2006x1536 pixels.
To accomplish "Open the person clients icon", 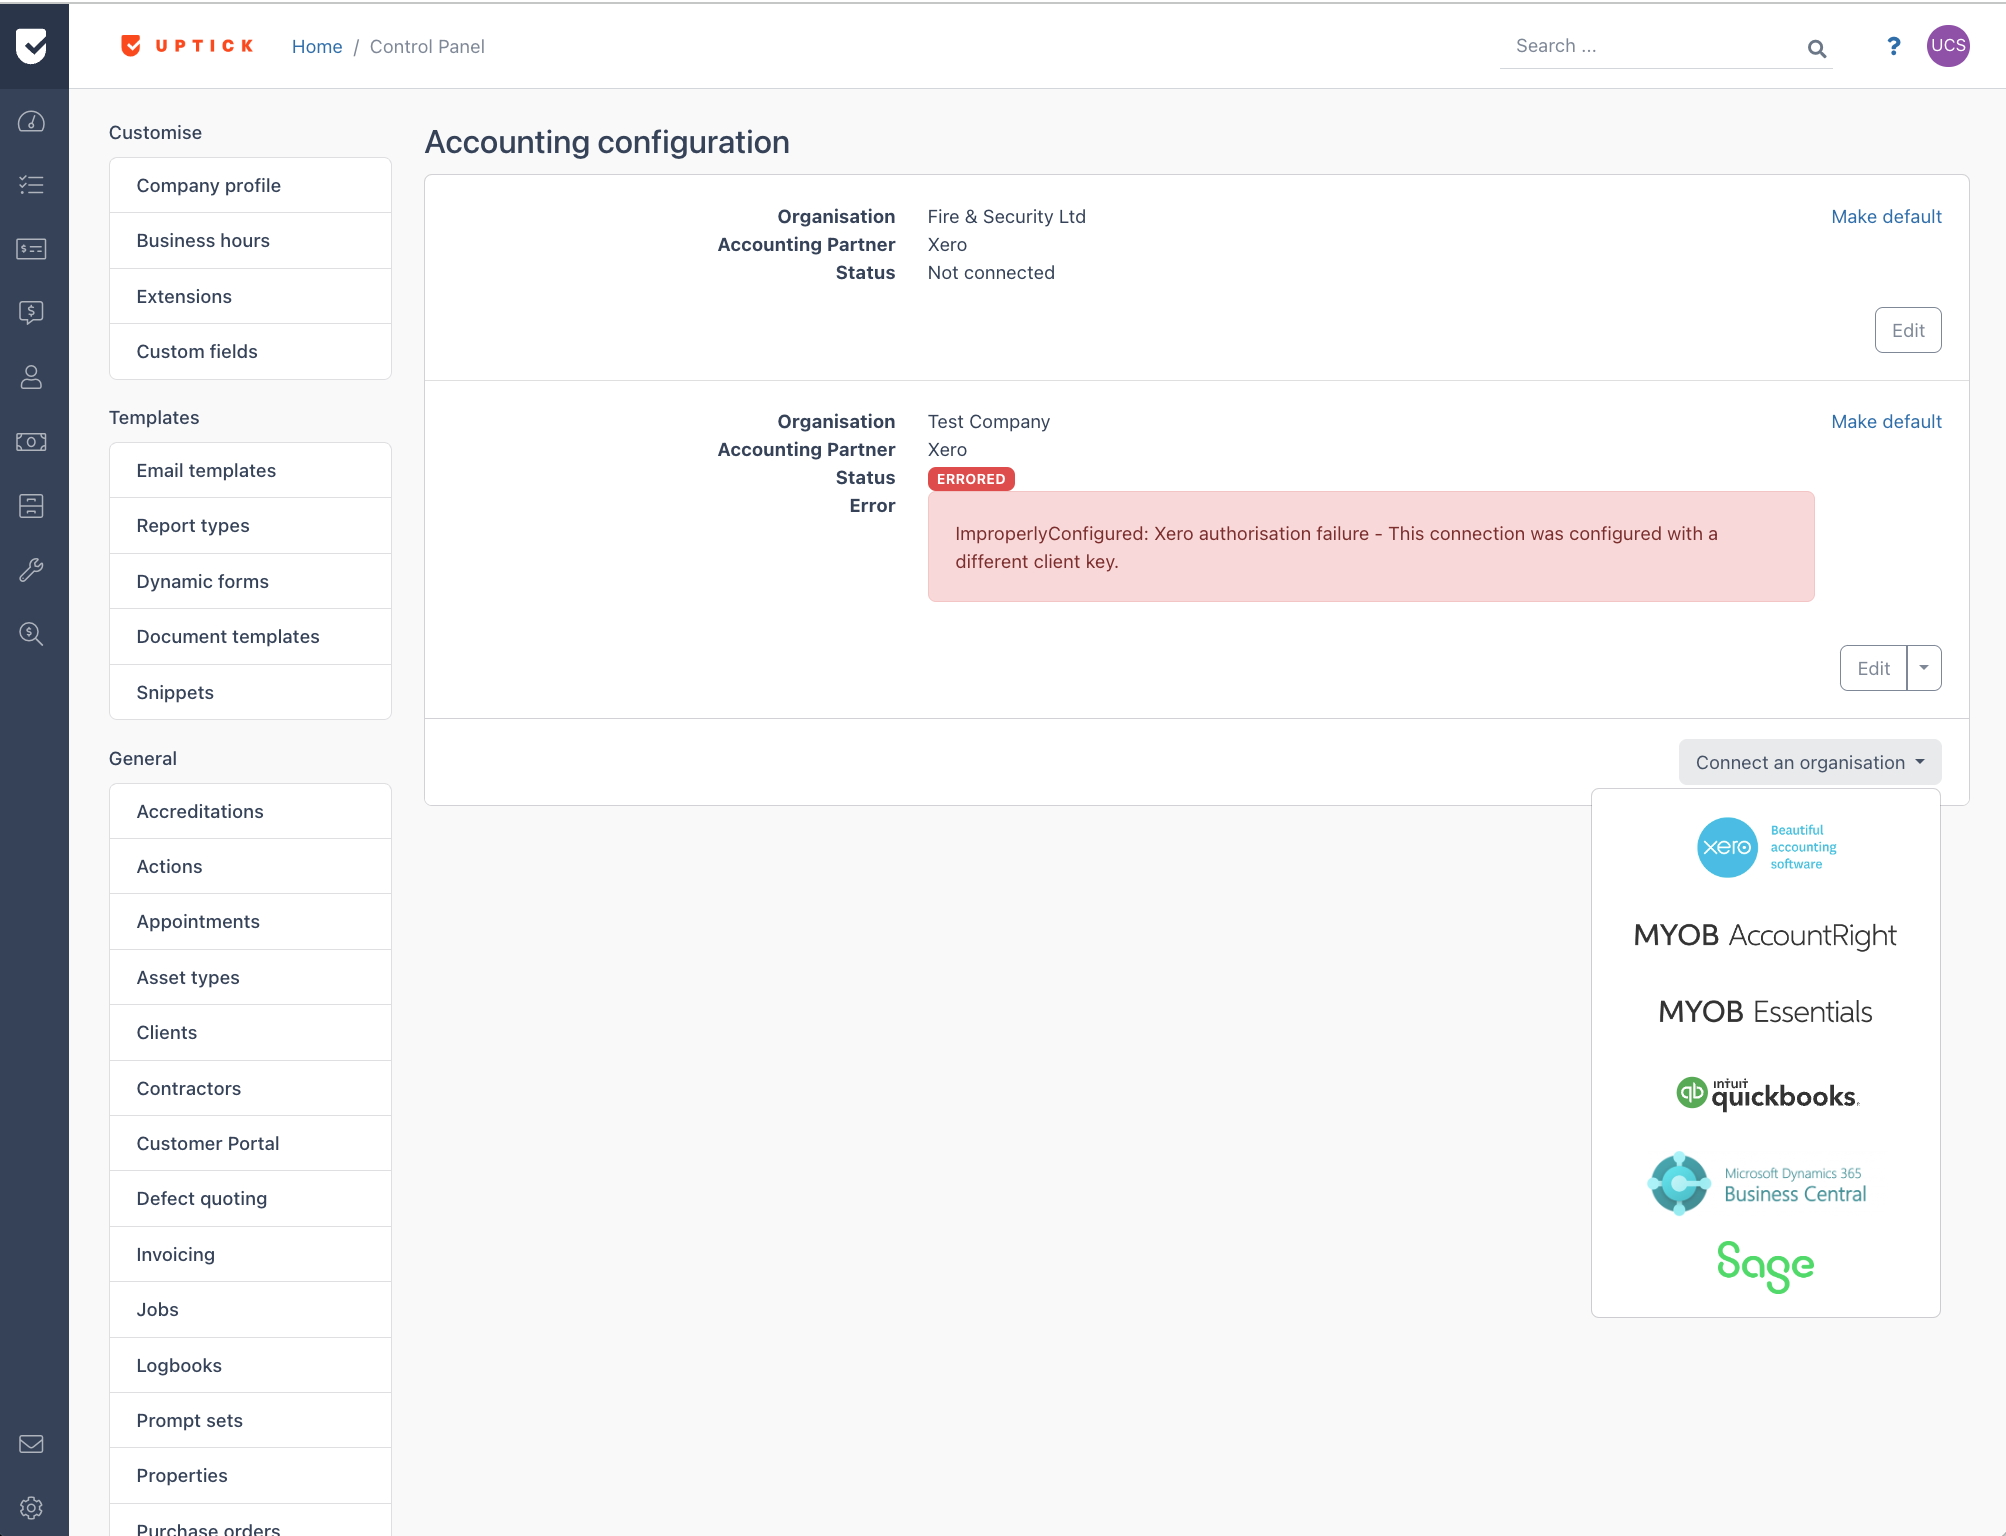I will [x=32, y=377].
